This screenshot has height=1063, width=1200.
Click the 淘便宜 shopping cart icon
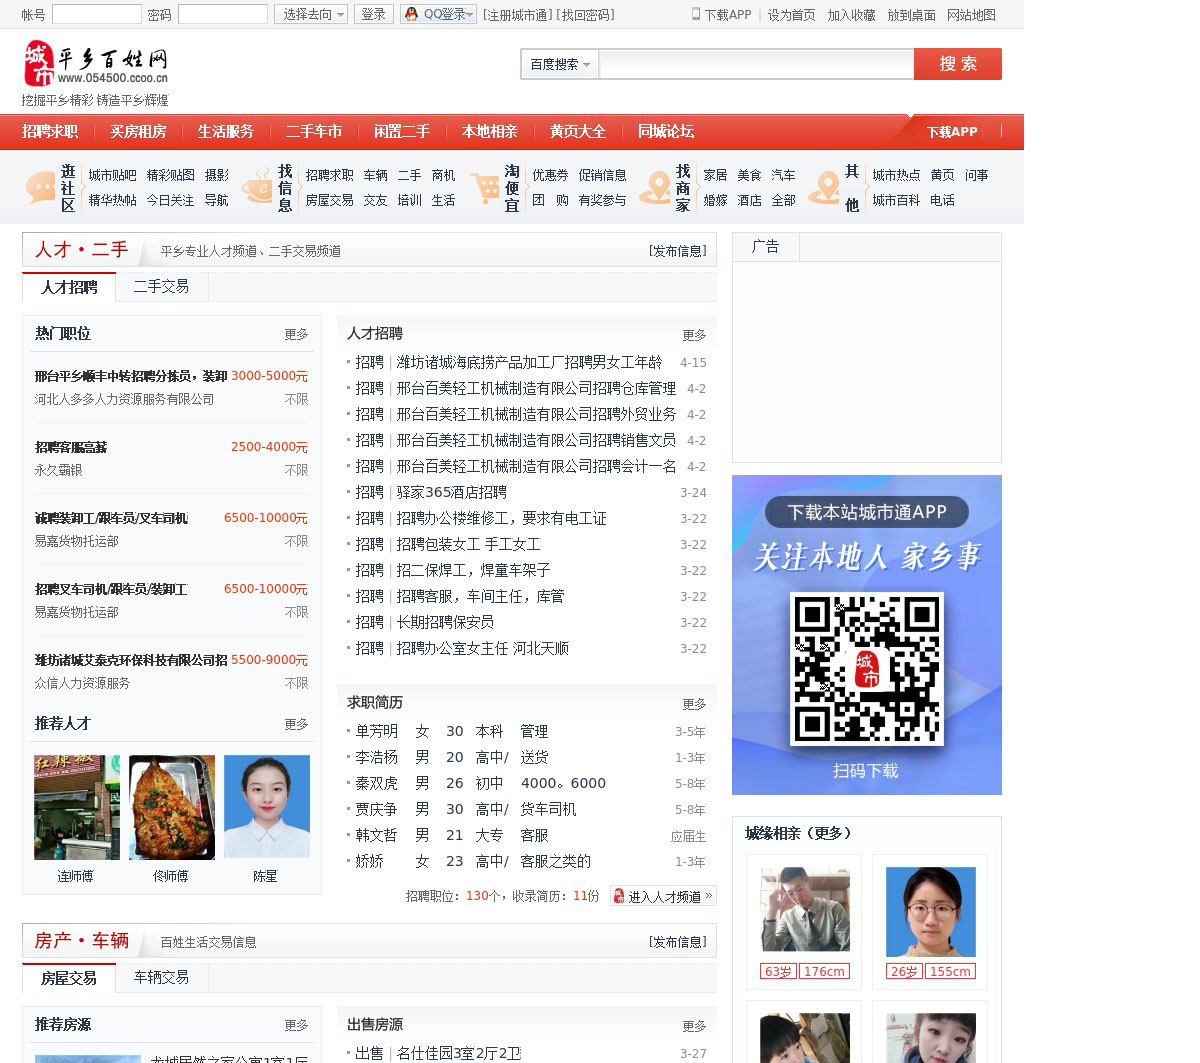(x=486, y=187)
